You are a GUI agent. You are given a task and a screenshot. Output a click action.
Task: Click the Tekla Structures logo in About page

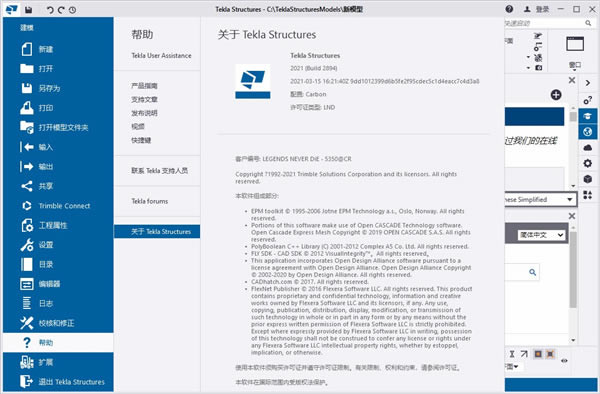[x=253, y=81]
